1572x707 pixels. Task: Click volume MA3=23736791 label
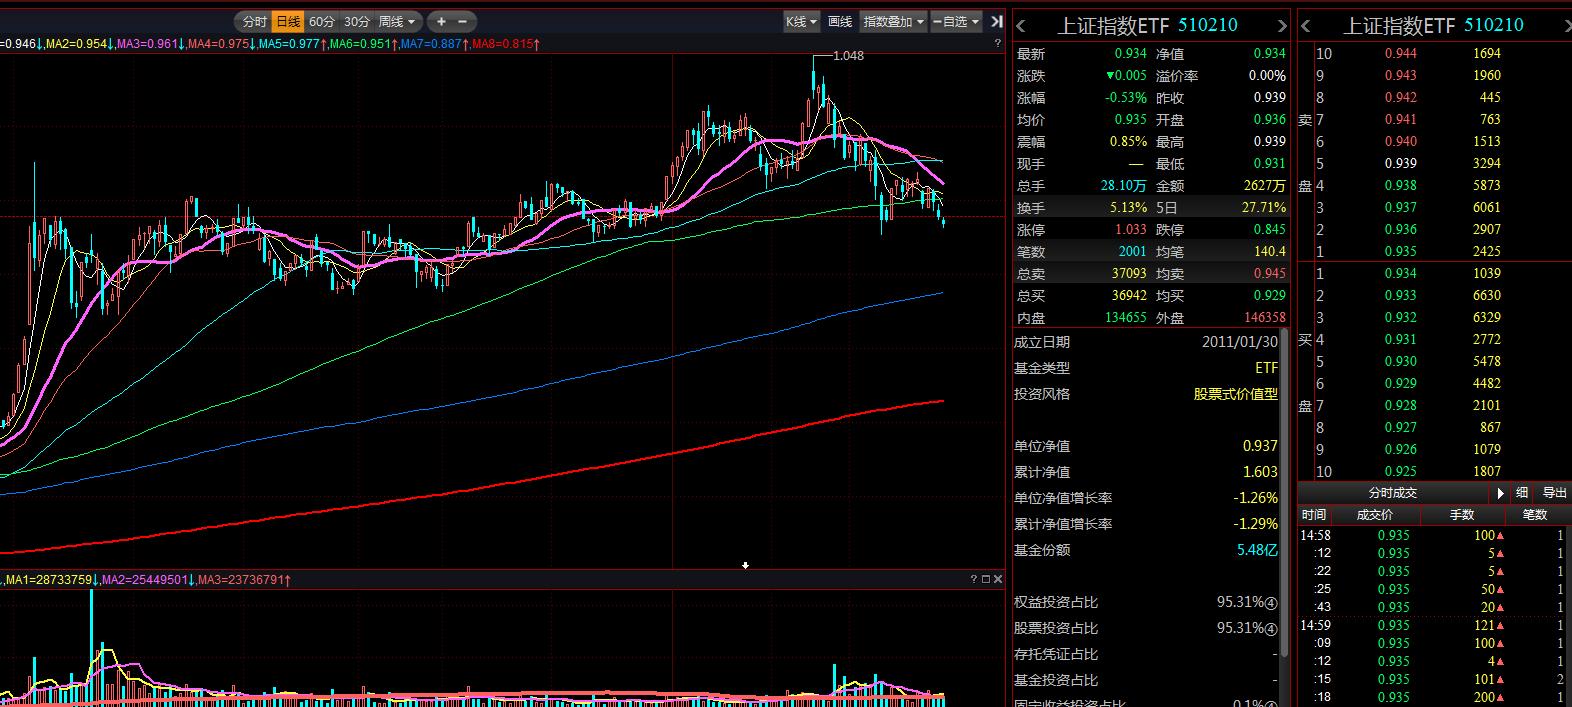(x=244, y=579)
